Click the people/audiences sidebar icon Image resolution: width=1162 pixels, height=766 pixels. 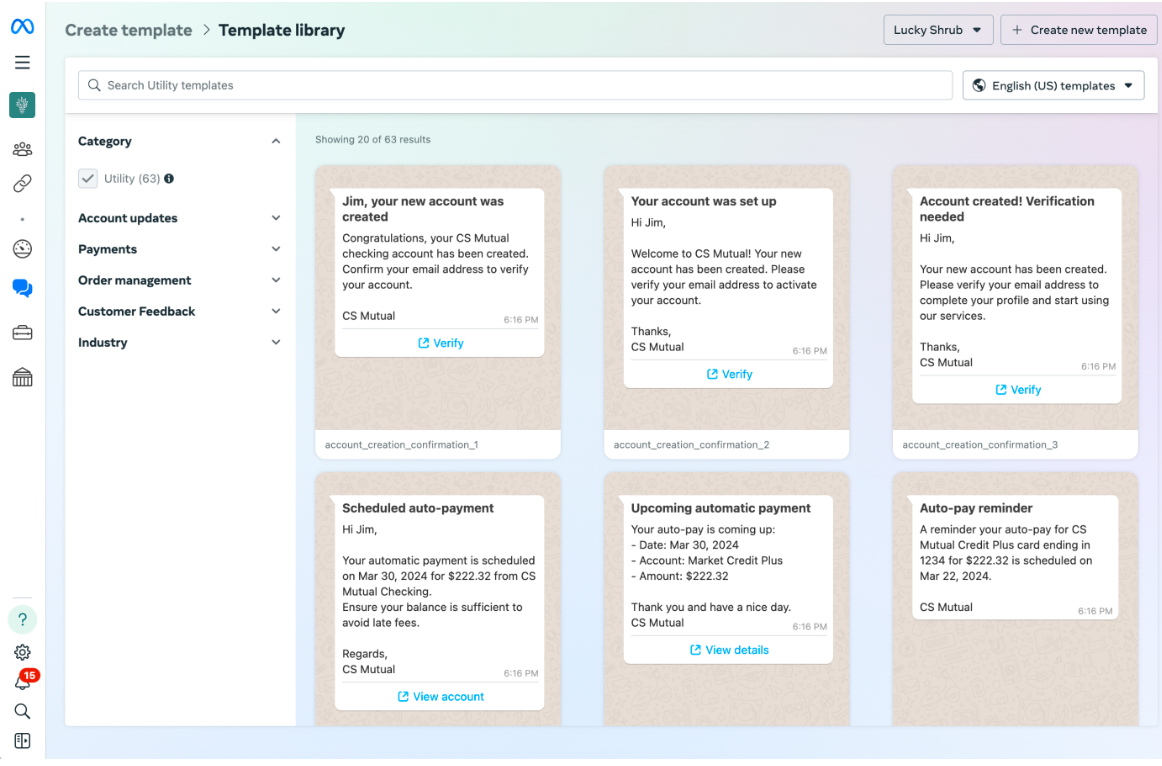point(22,150)
